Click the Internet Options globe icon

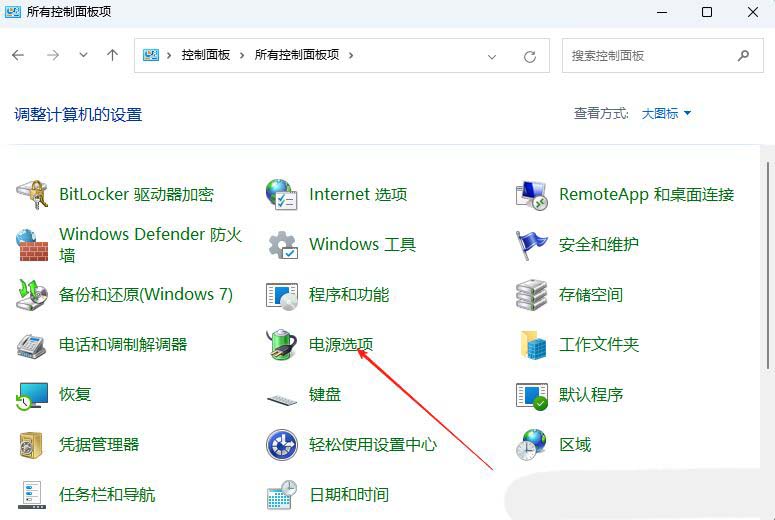(282, 194)
